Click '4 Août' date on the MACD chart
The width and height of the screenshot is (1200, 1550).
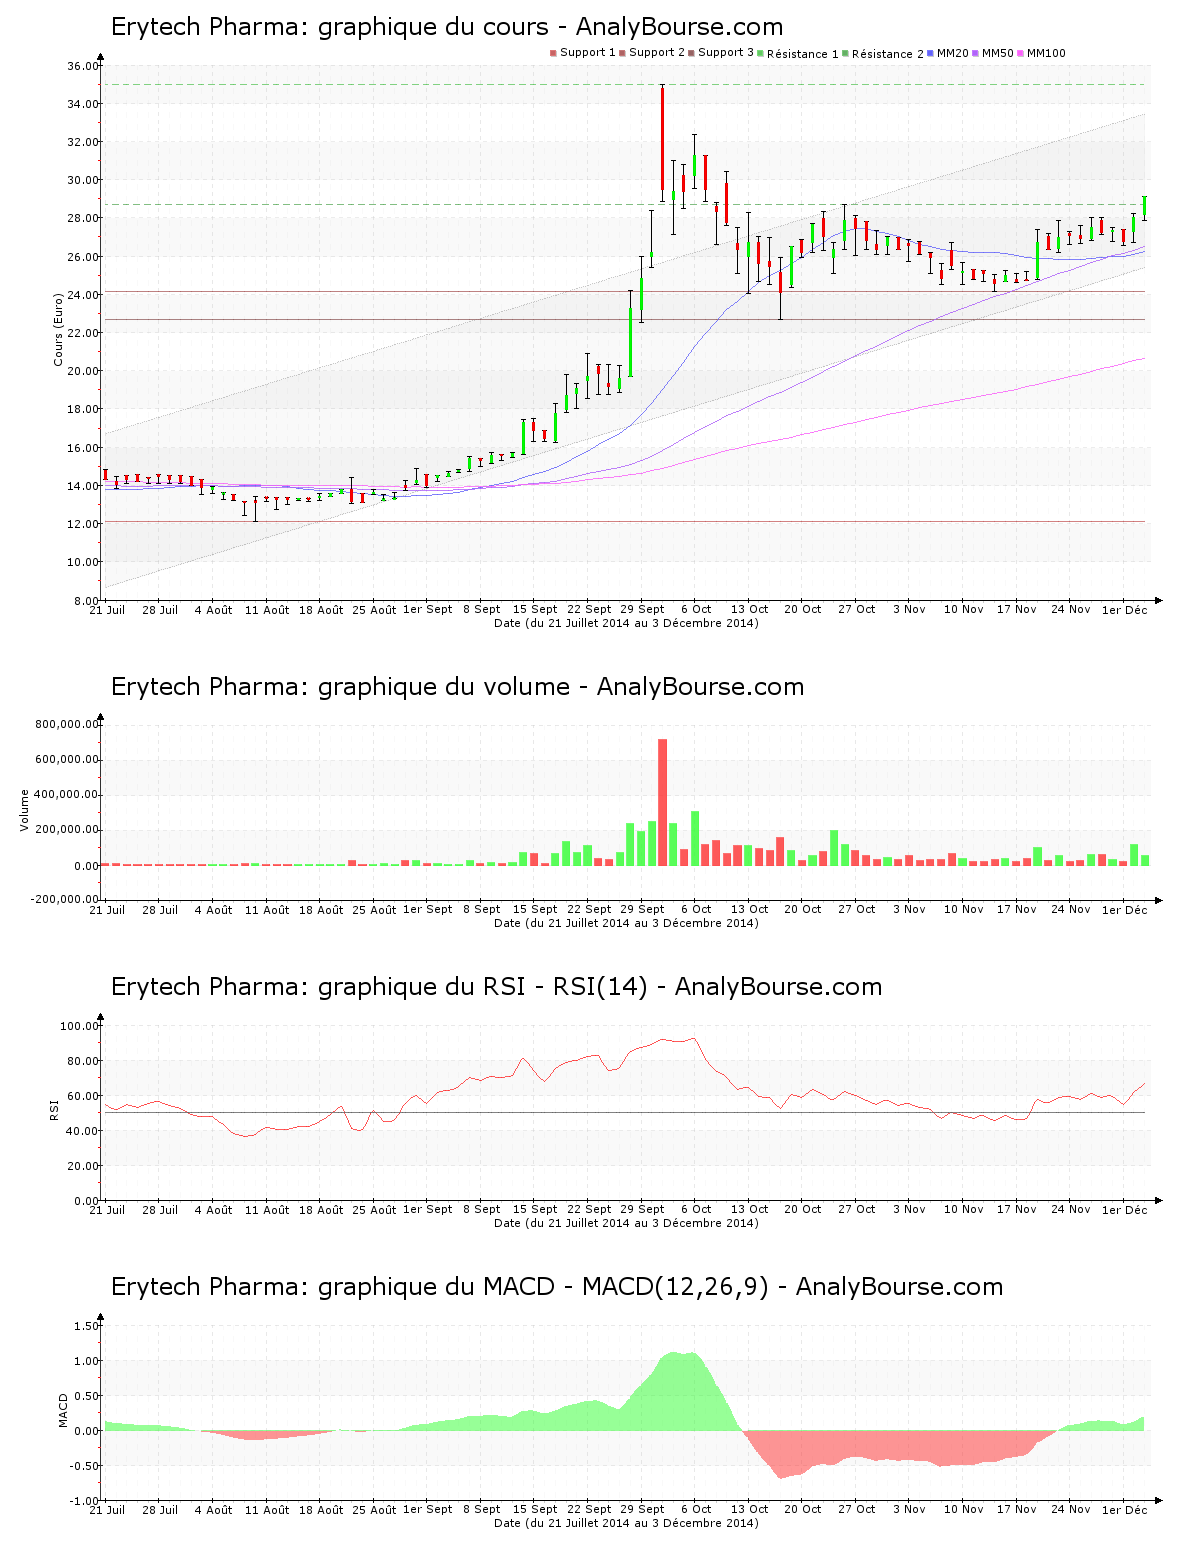pos(213,1509)
